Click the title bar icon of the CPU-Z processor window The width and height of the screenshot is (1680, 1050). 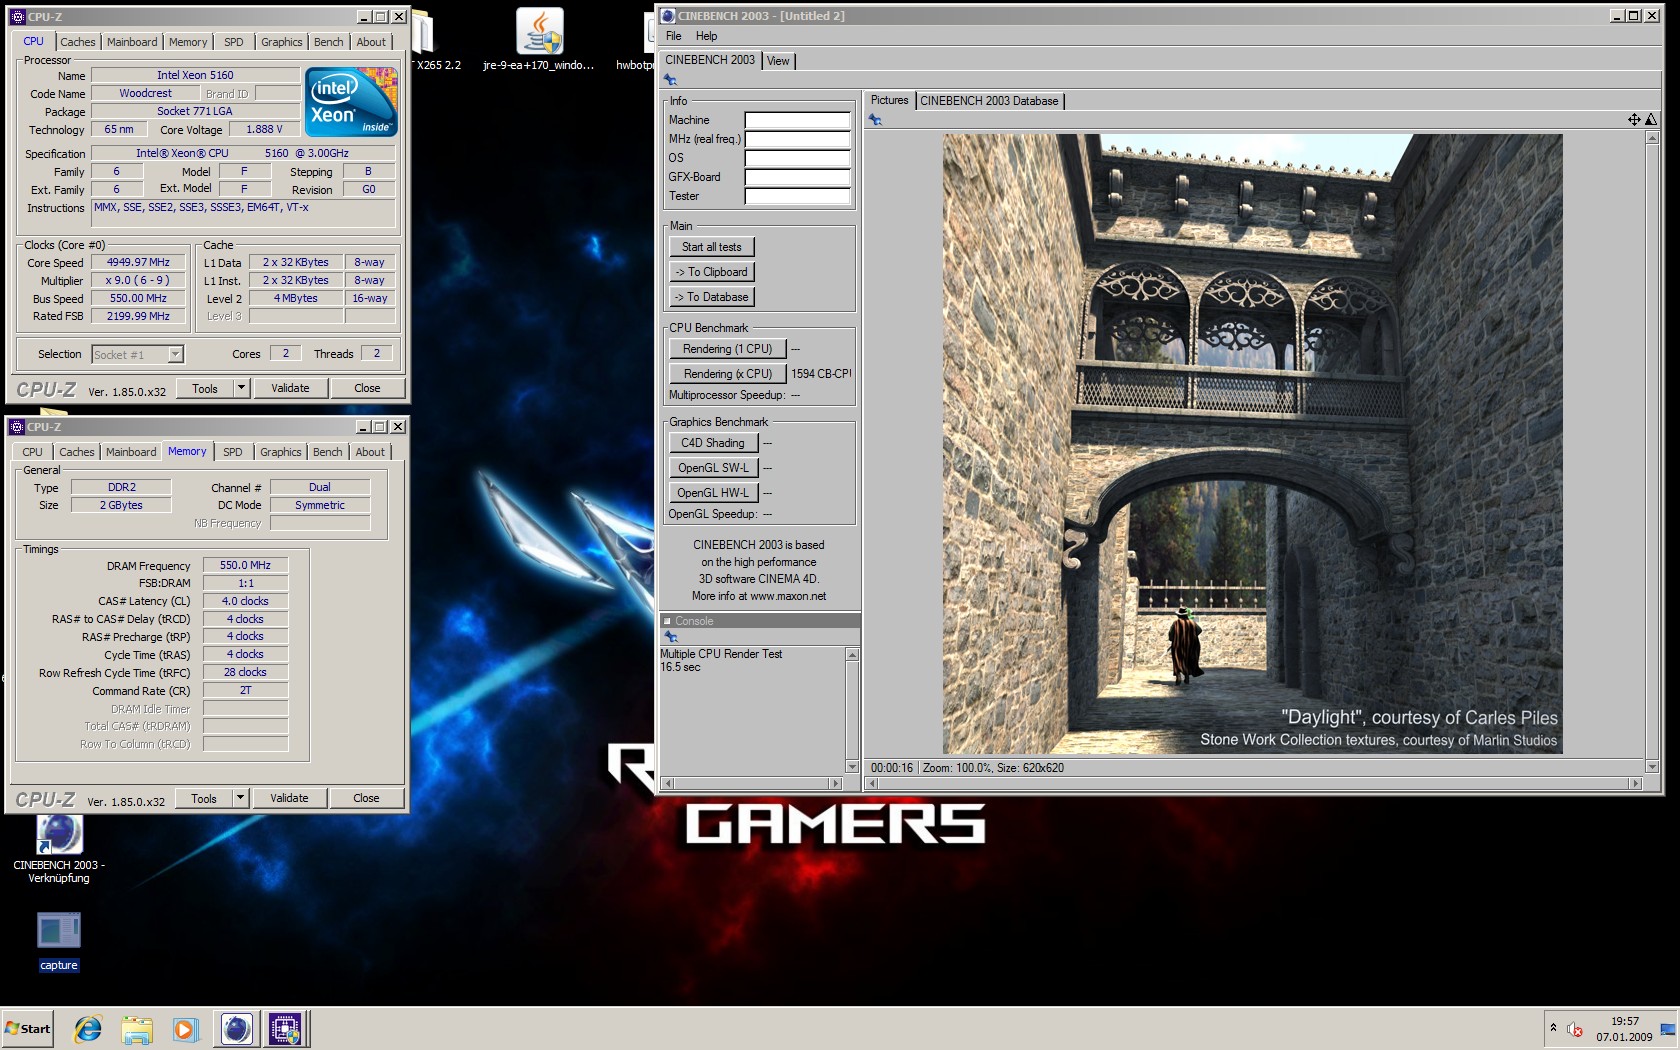tap(17, 17)
